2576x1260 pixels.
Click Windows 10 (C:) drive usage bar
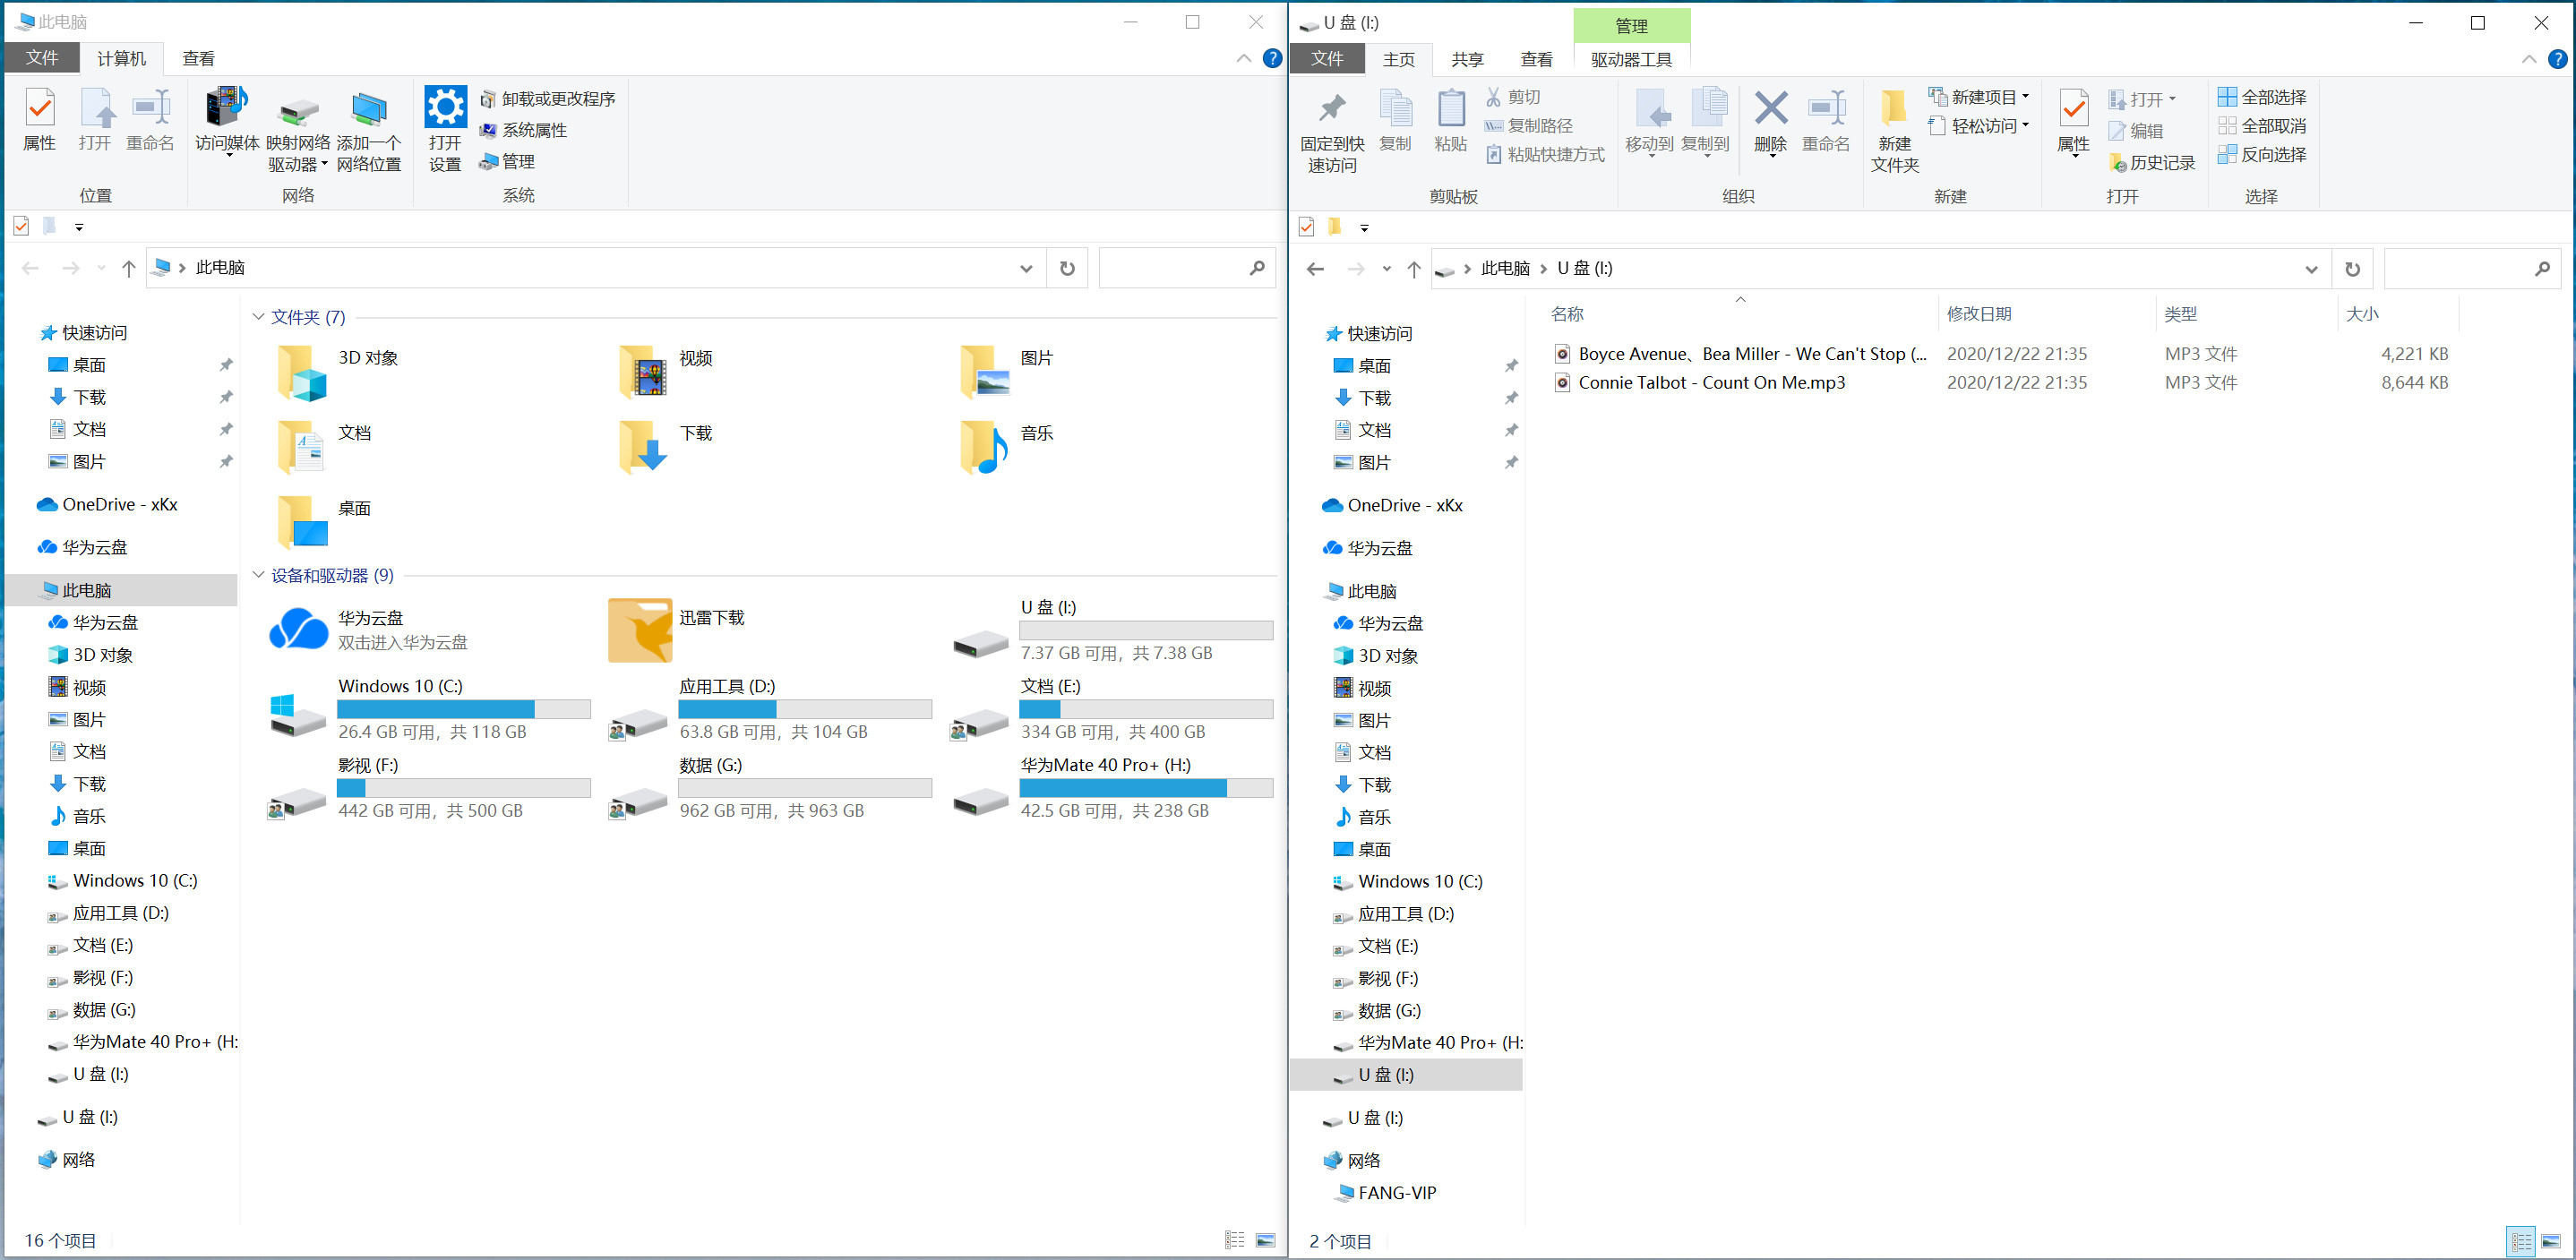464,709
